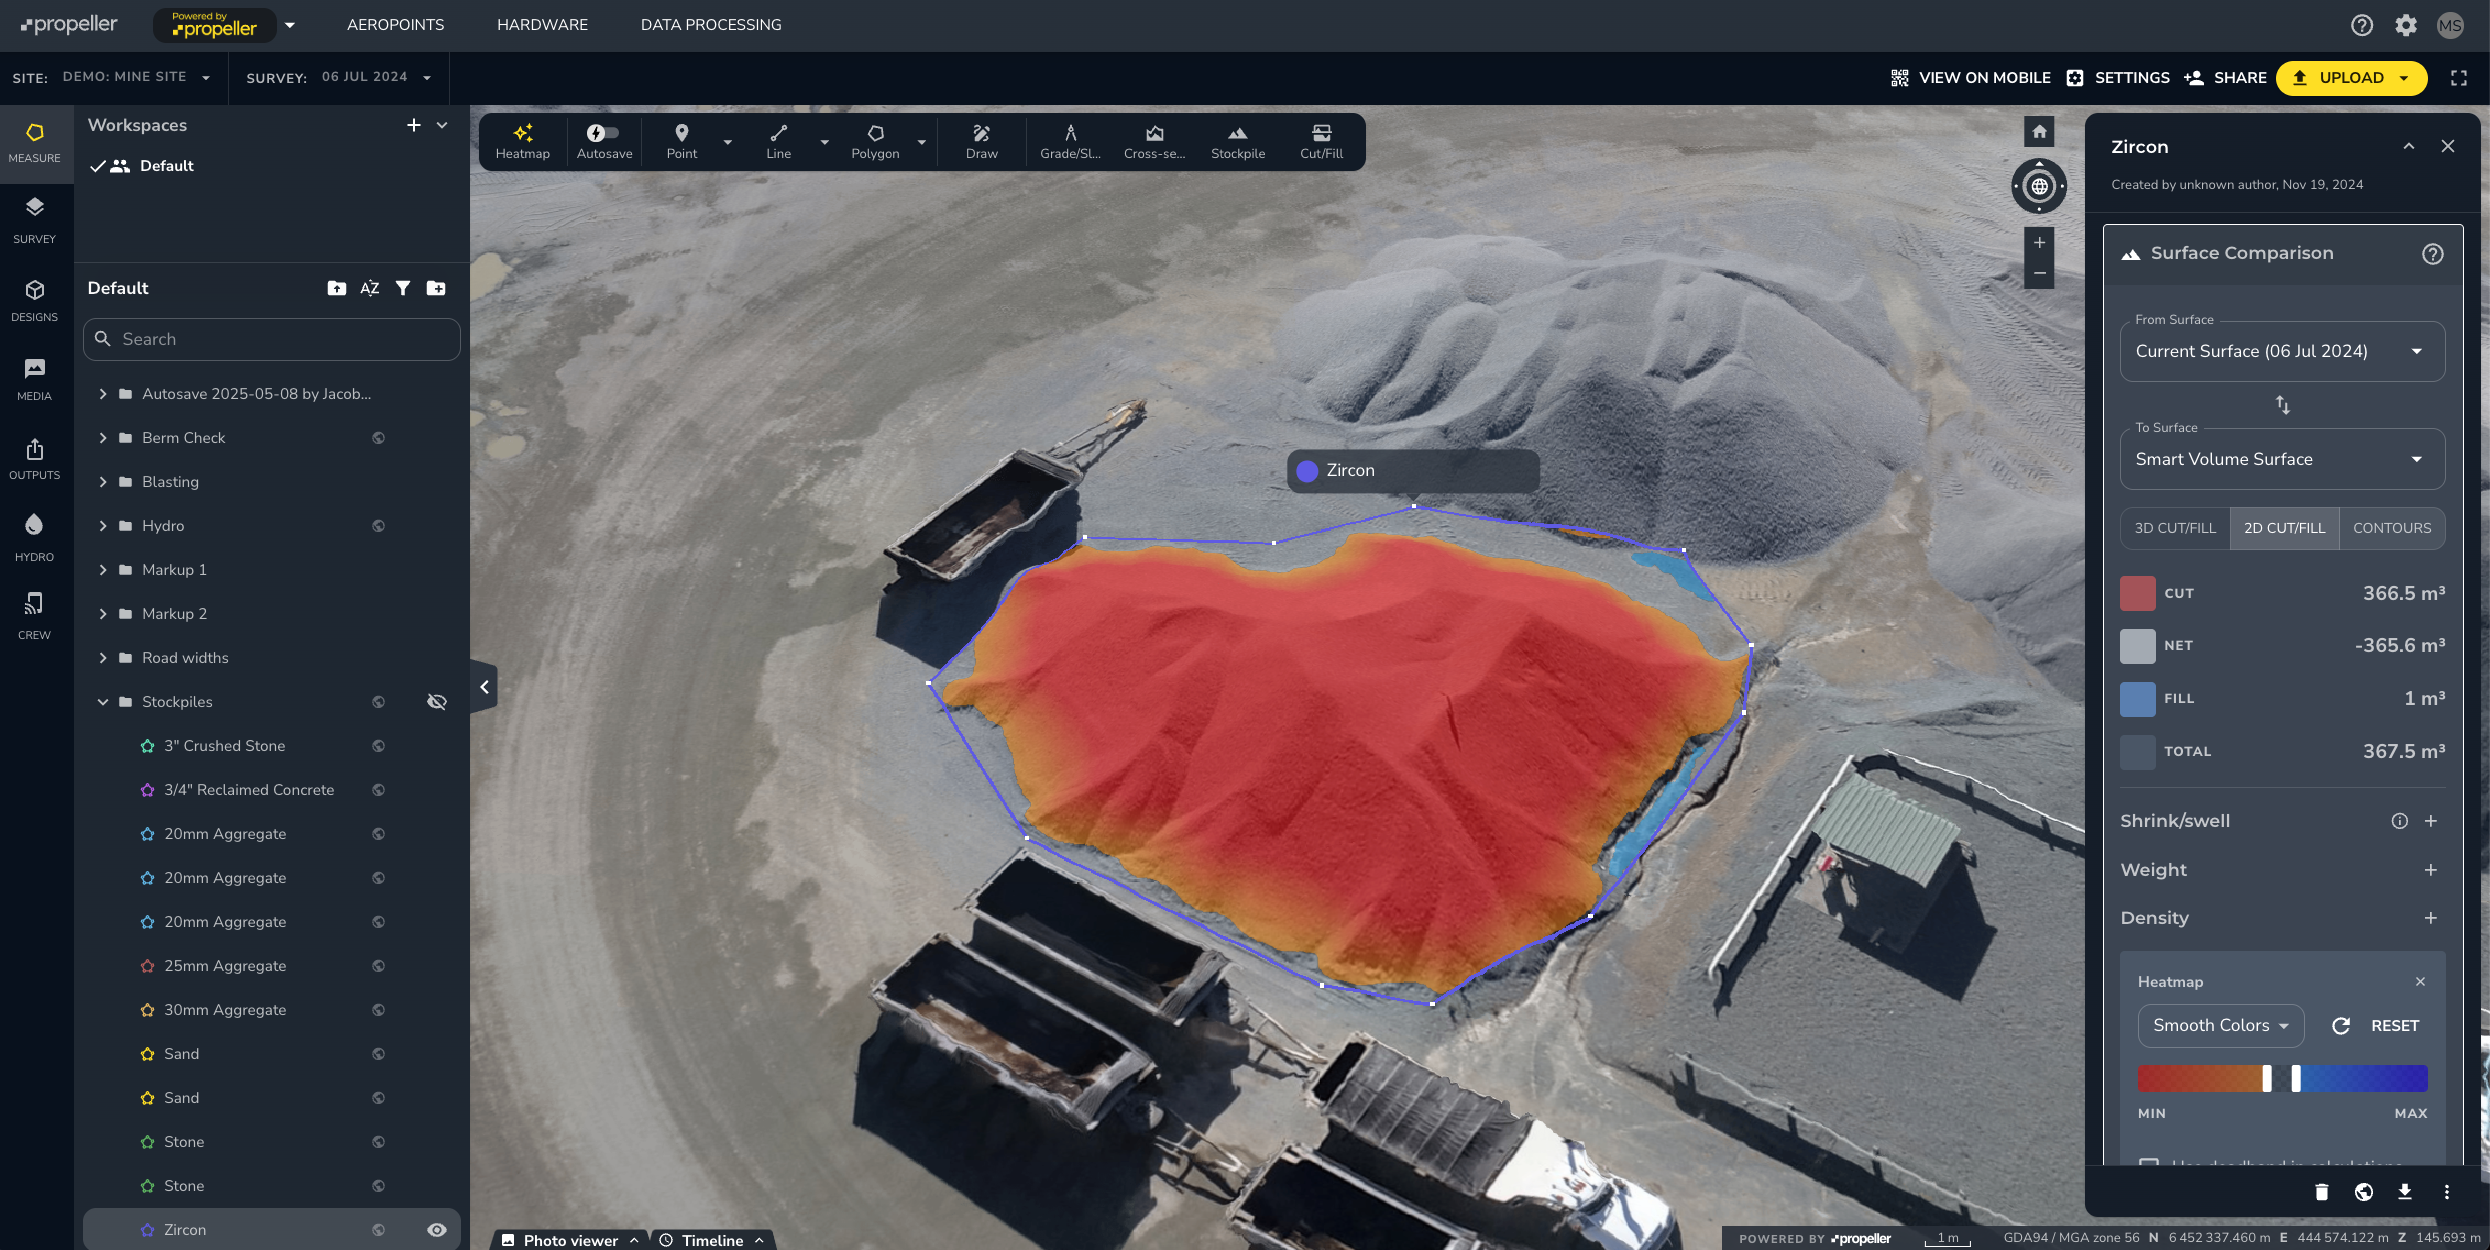This screenshot has width=2490, height=1250.
Task: Collapse the Stockpiles folder
Action: coord(102,702)
